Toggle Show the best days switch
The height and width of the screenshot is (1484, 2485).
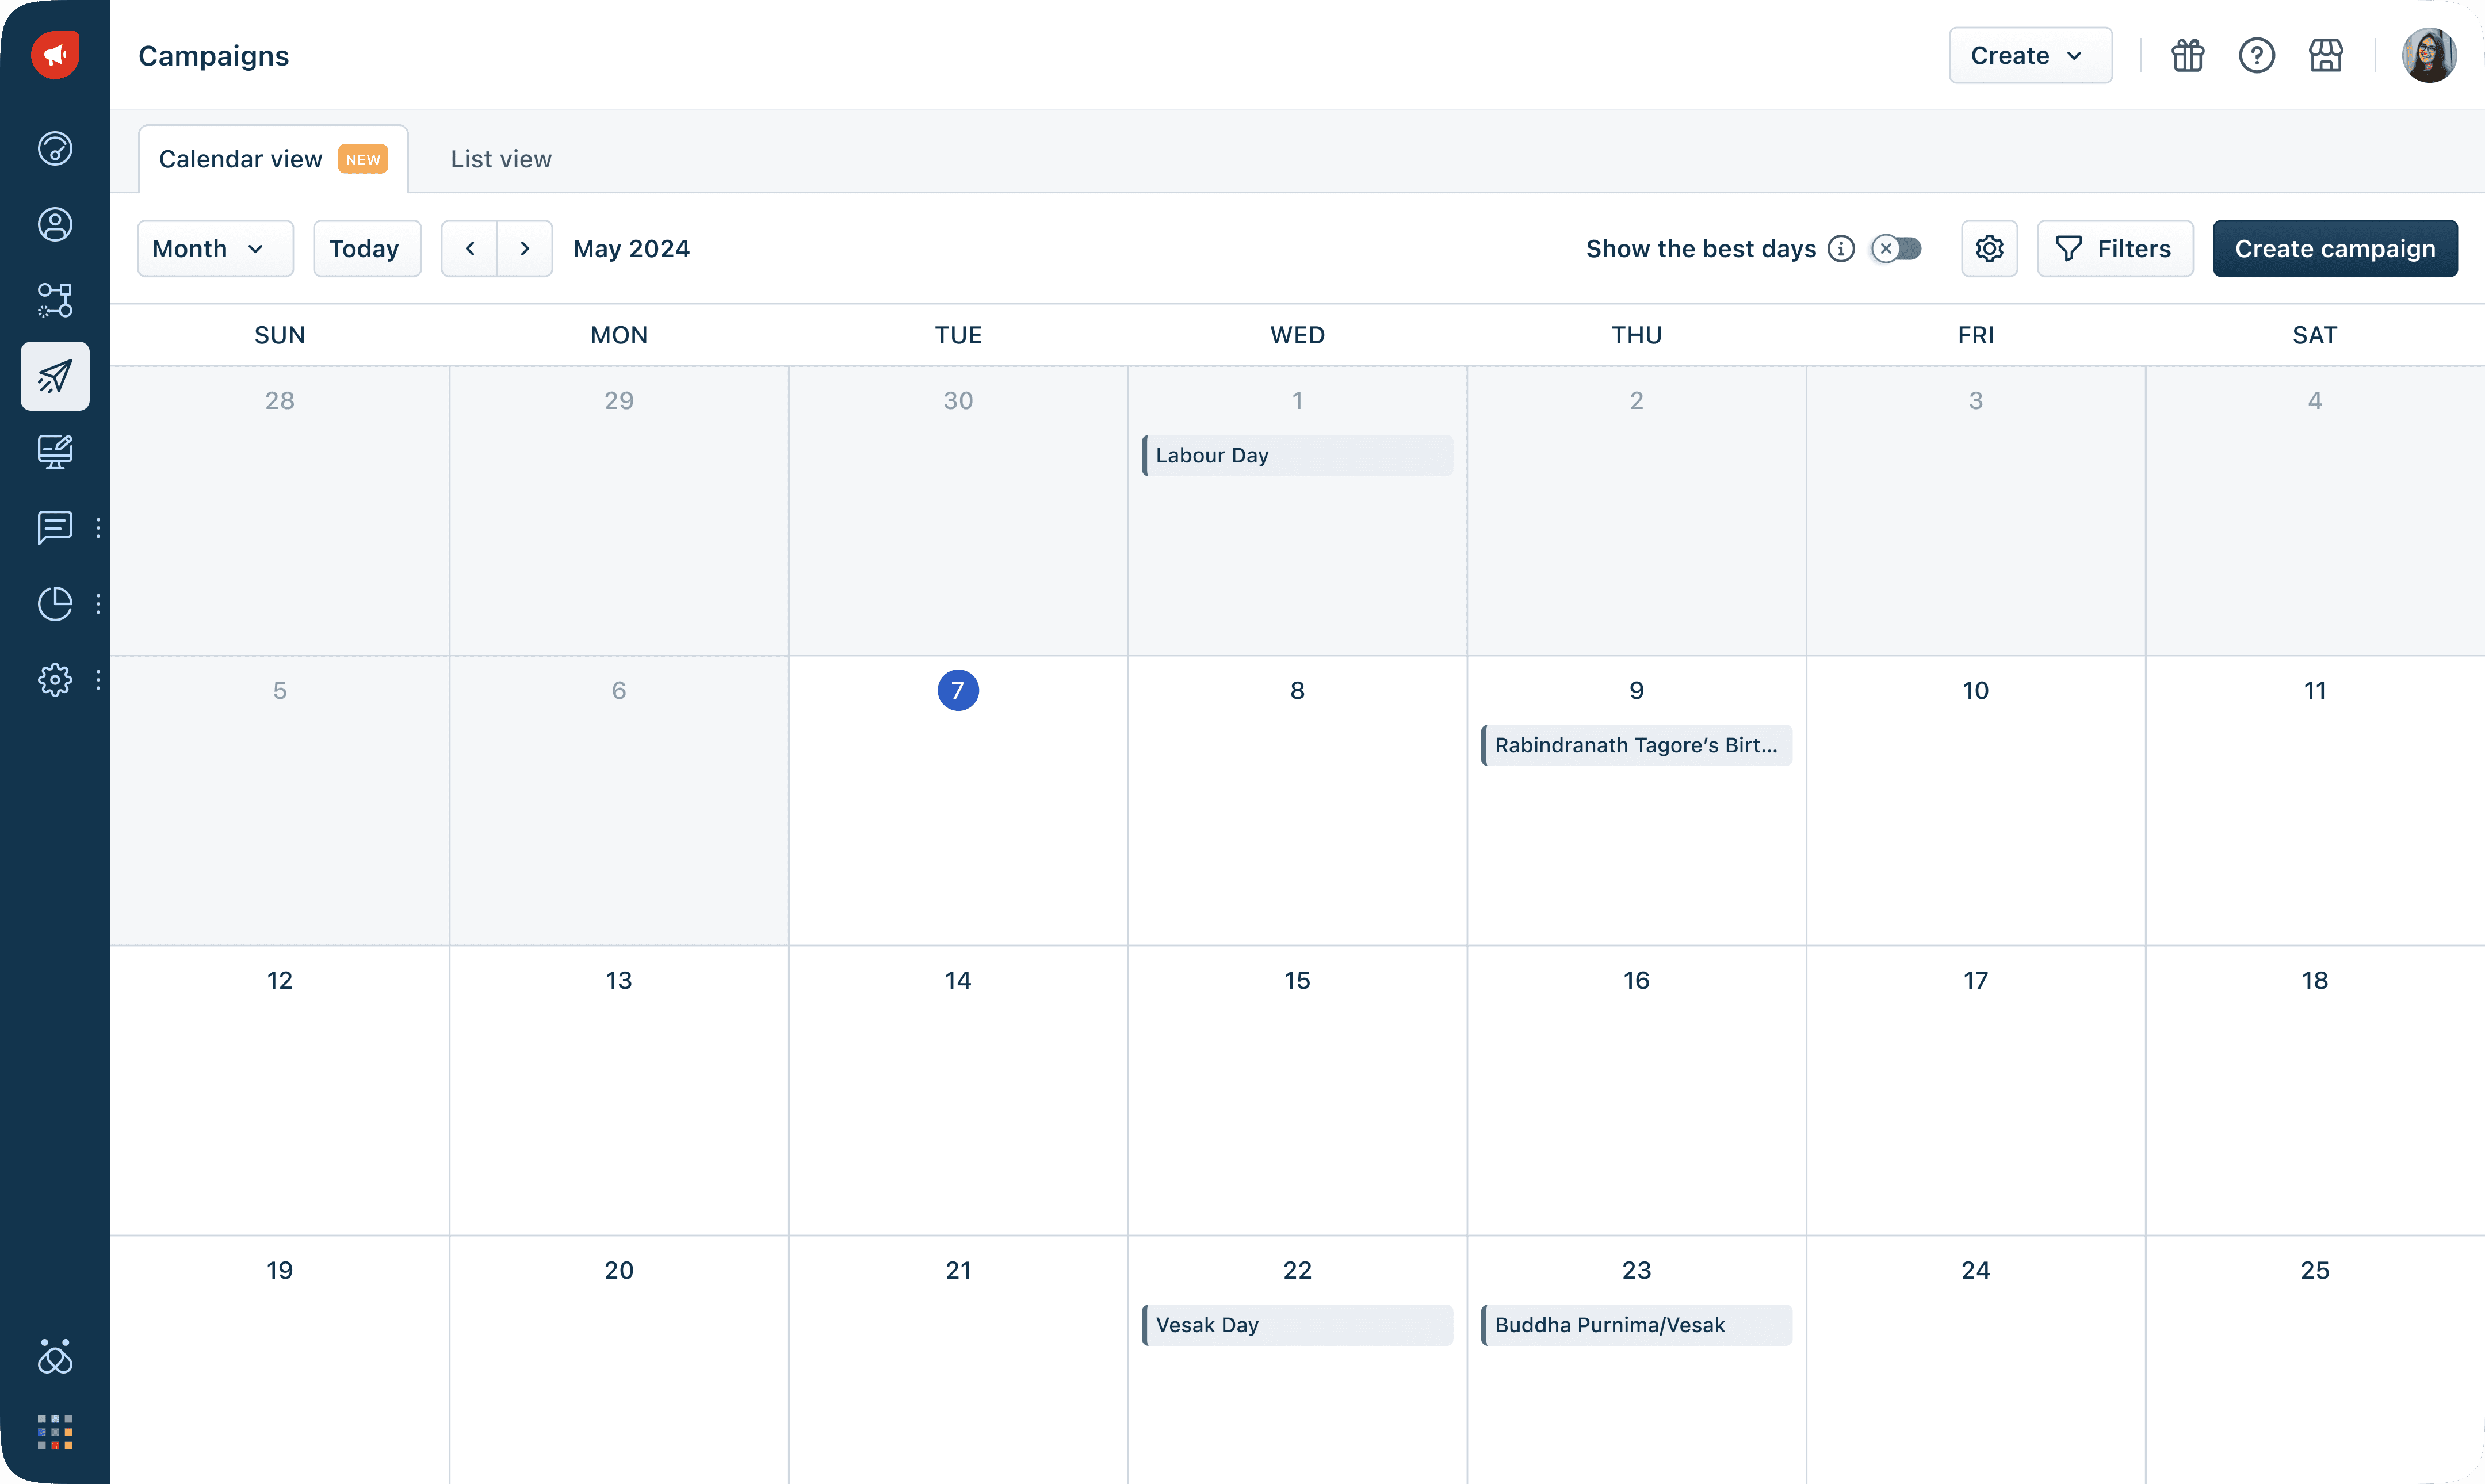[1896, 248]
